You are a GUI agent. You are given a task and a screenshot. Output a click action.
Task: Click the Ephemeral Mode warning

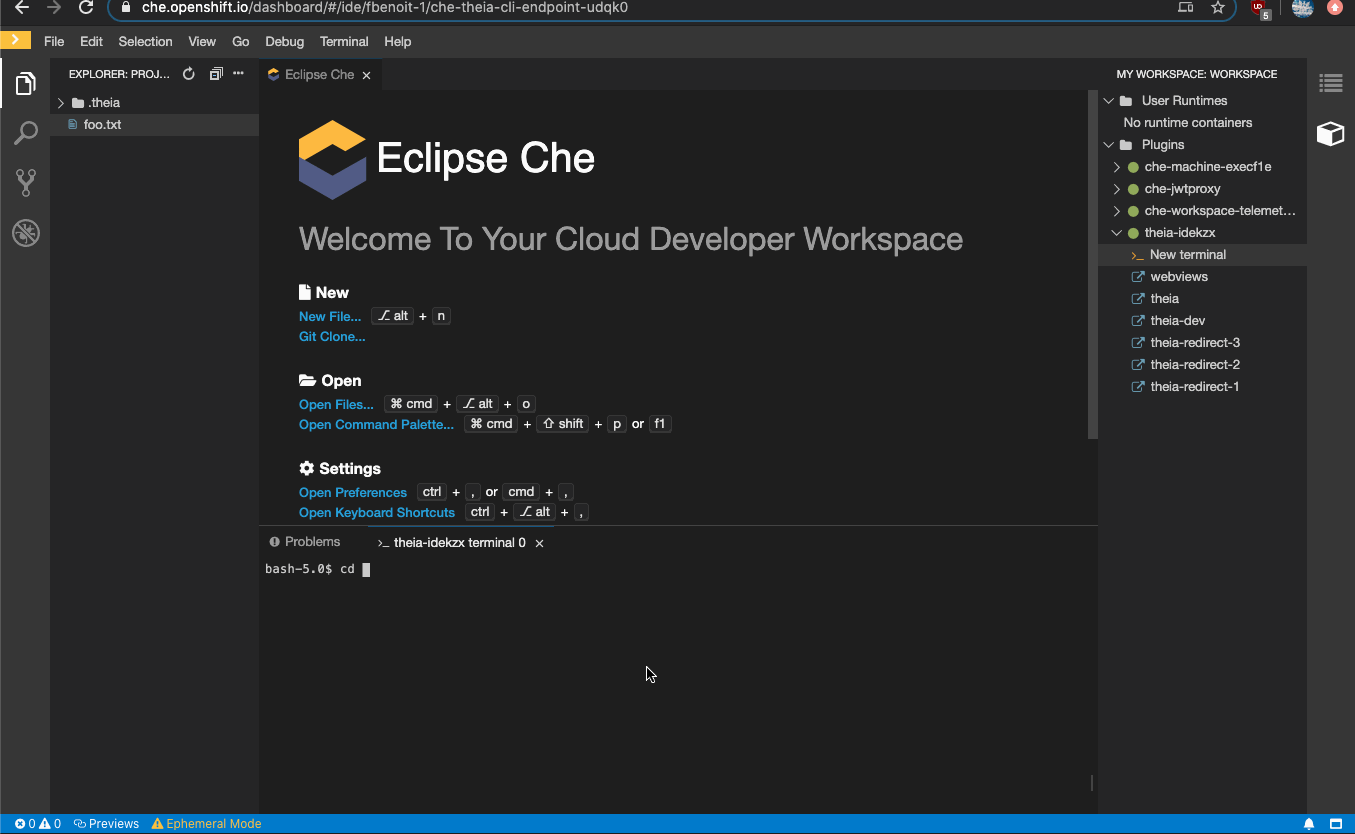pos(206,824)
